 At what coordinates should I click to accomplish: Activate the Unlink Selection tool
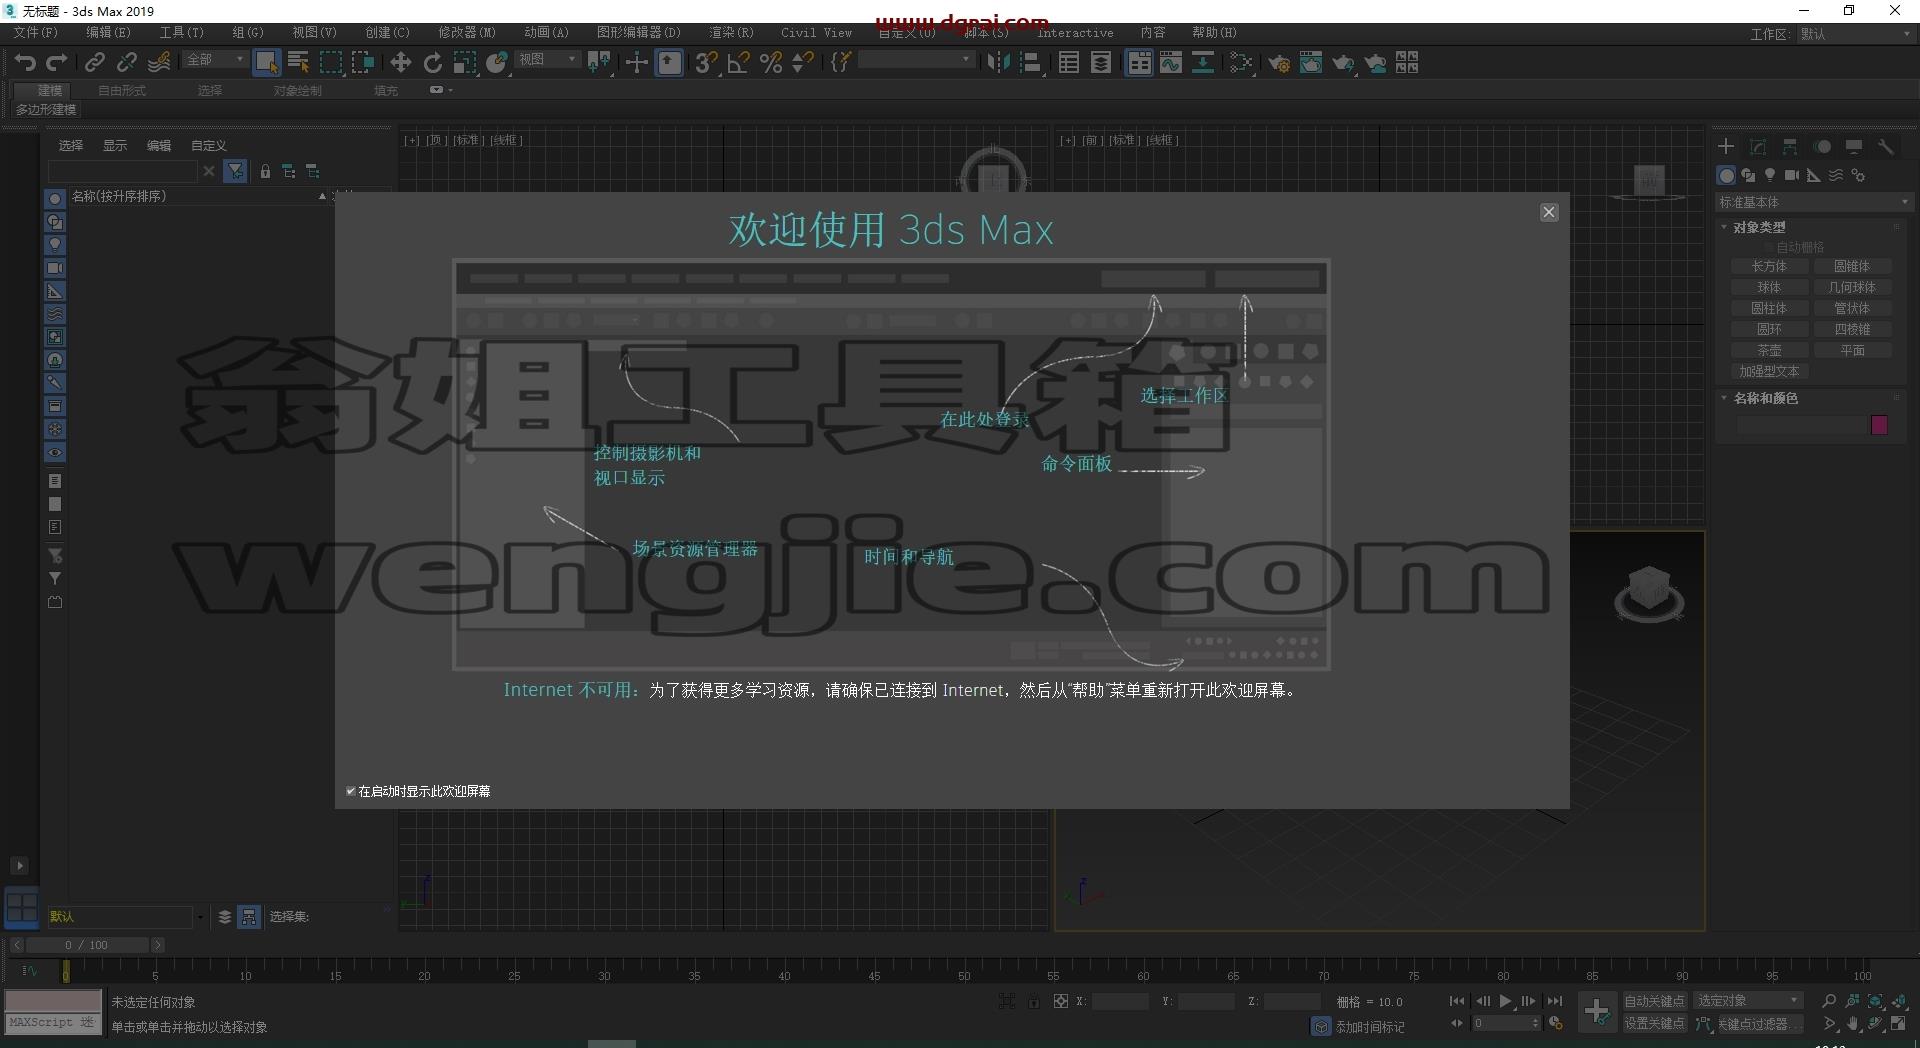click(126, 63)
